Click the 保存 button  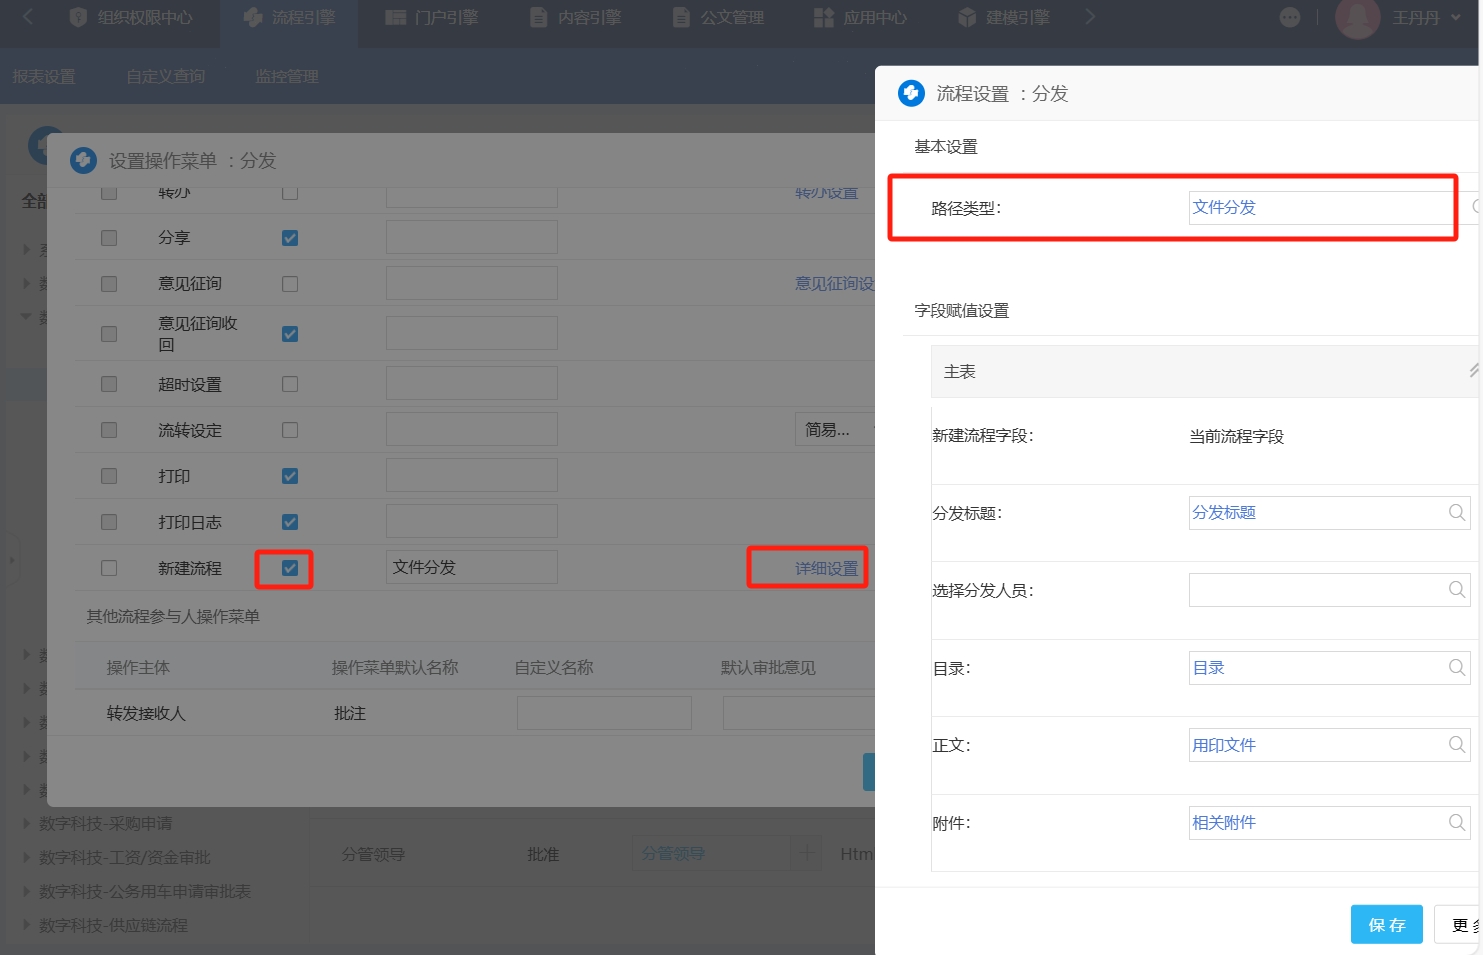tap(1386, 925)
